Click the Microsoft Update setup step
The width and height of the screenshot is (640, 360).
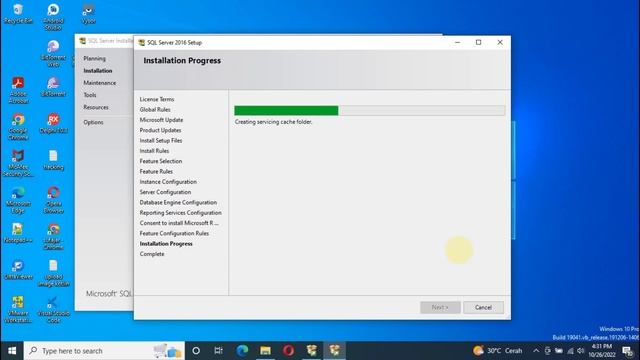(161, 120)
